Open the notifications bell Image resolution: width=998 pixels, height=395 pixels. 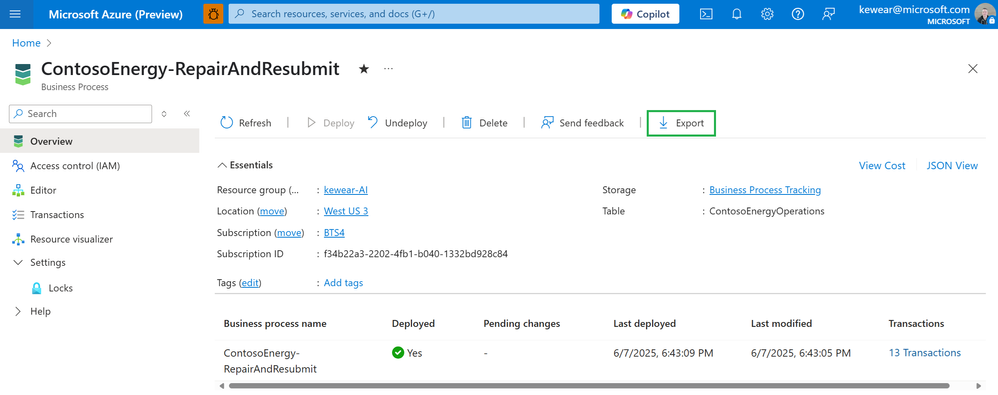[x=736, y=14]
